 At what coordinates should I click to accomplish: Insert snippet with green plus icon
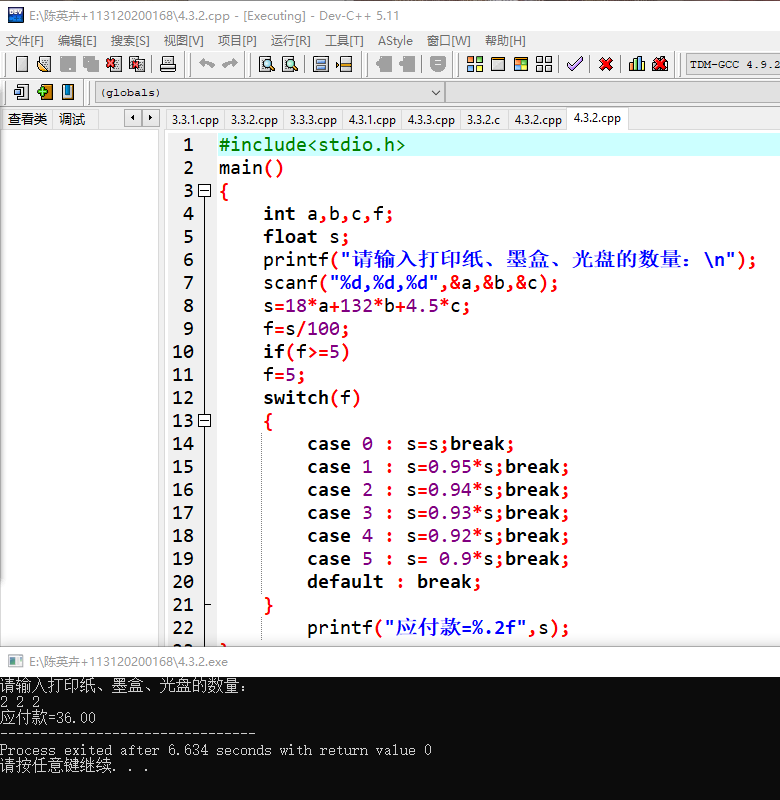pos(44,92)
